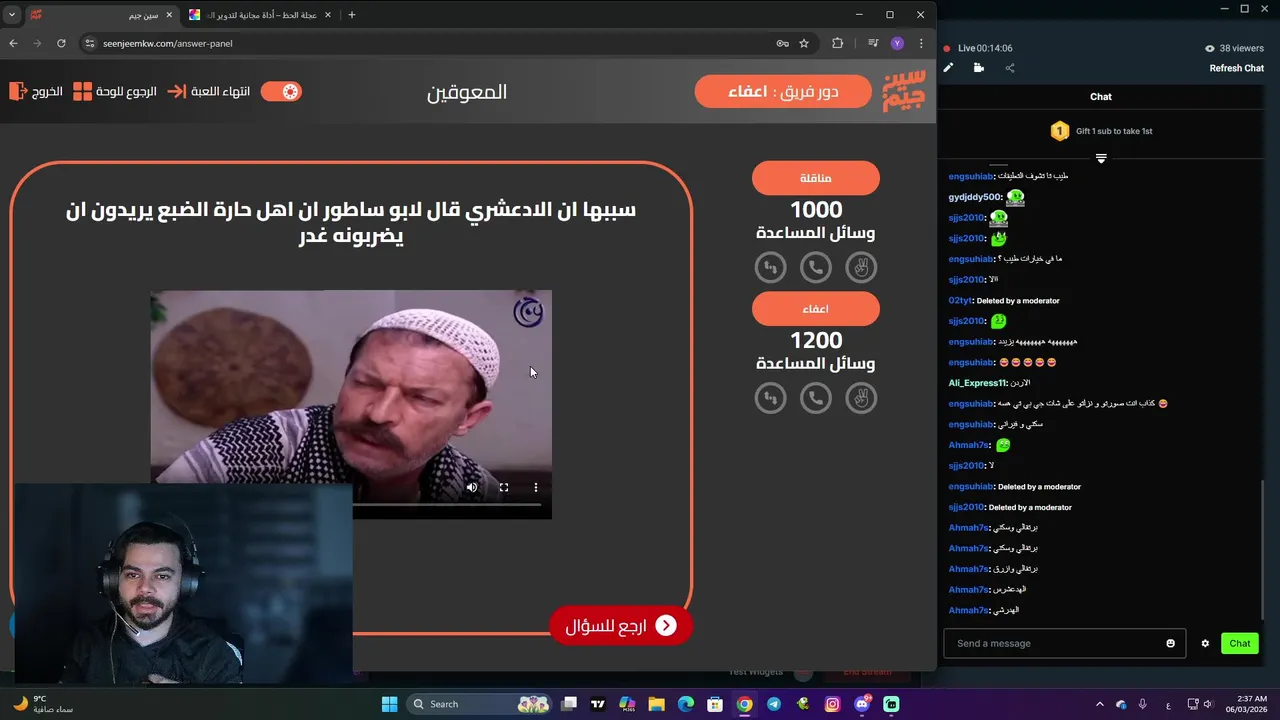Image resolution: width=1280 pixels, height=720 pixels.
Task: Use اعفاء team's swap arrows help icon
Action: pos(770,398)
